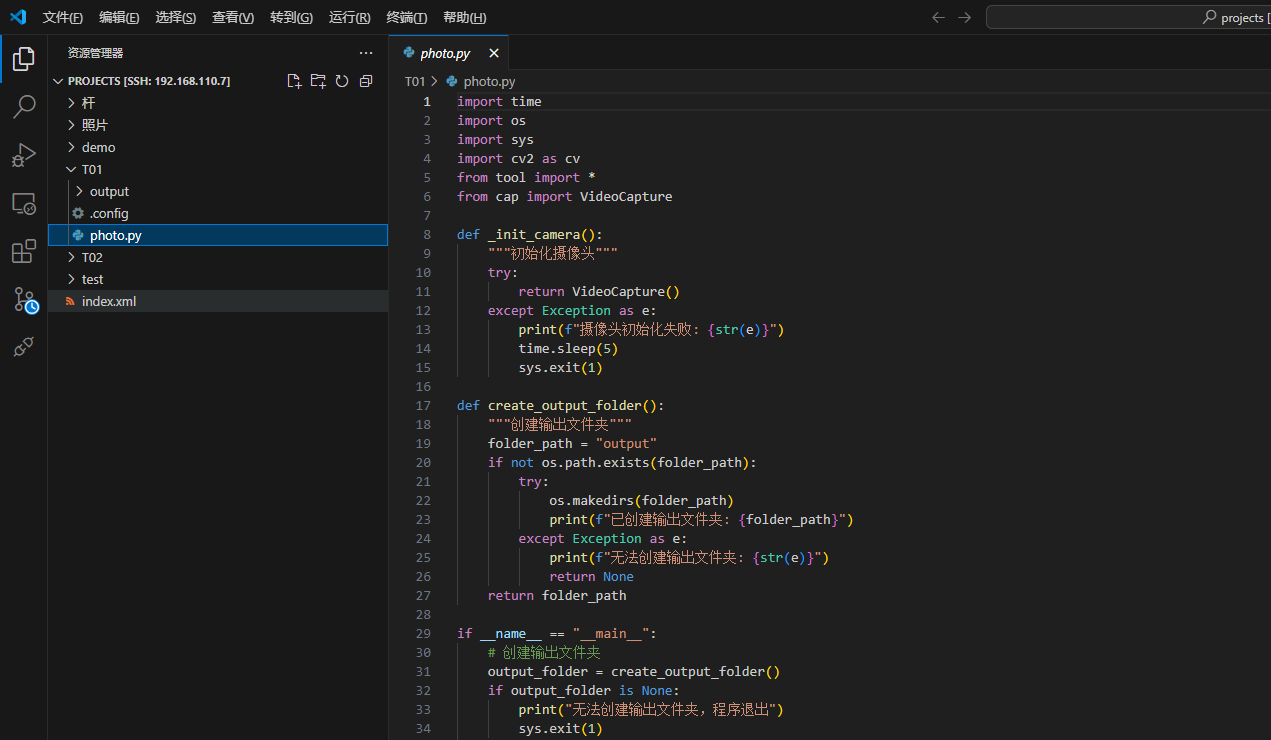This screenshot has width=1271, height=740.
Task: Open the Search view in activity bar
Action: (x=24, y=107)
